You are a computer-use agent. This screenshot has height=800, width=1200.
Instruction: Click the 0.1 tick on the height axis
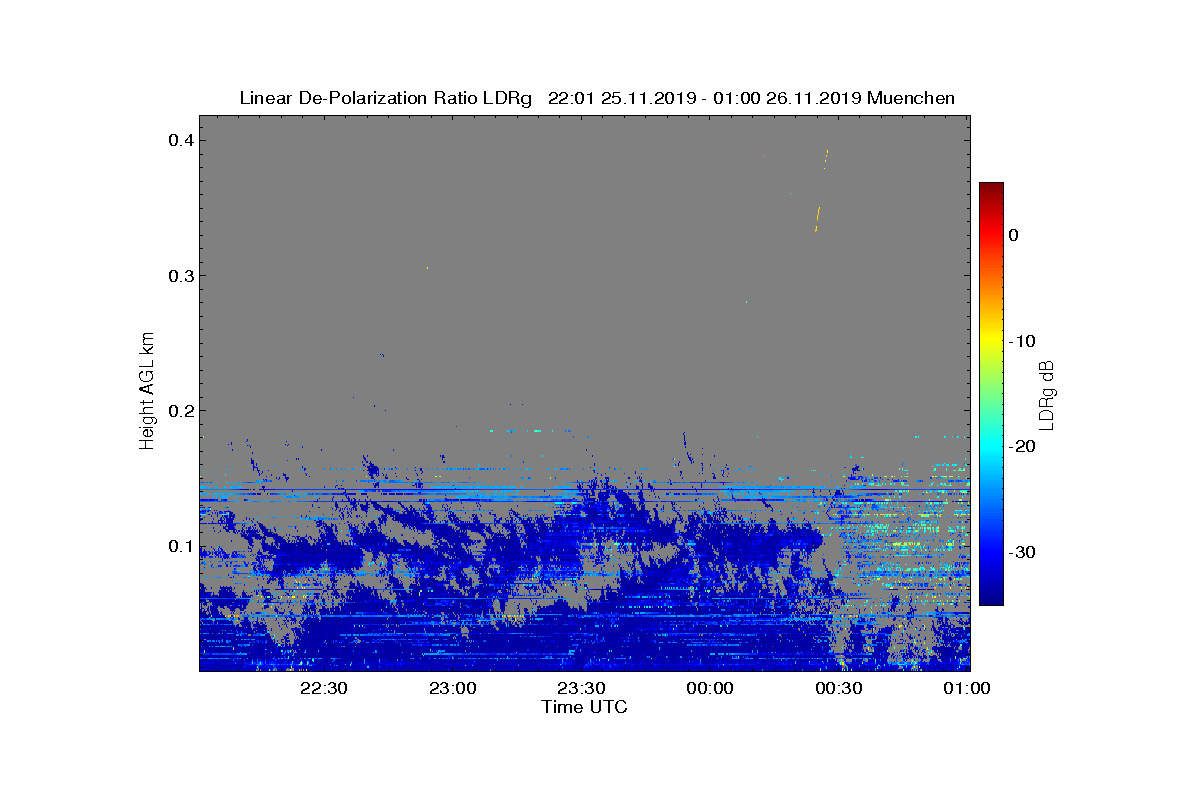coord(180,546)
